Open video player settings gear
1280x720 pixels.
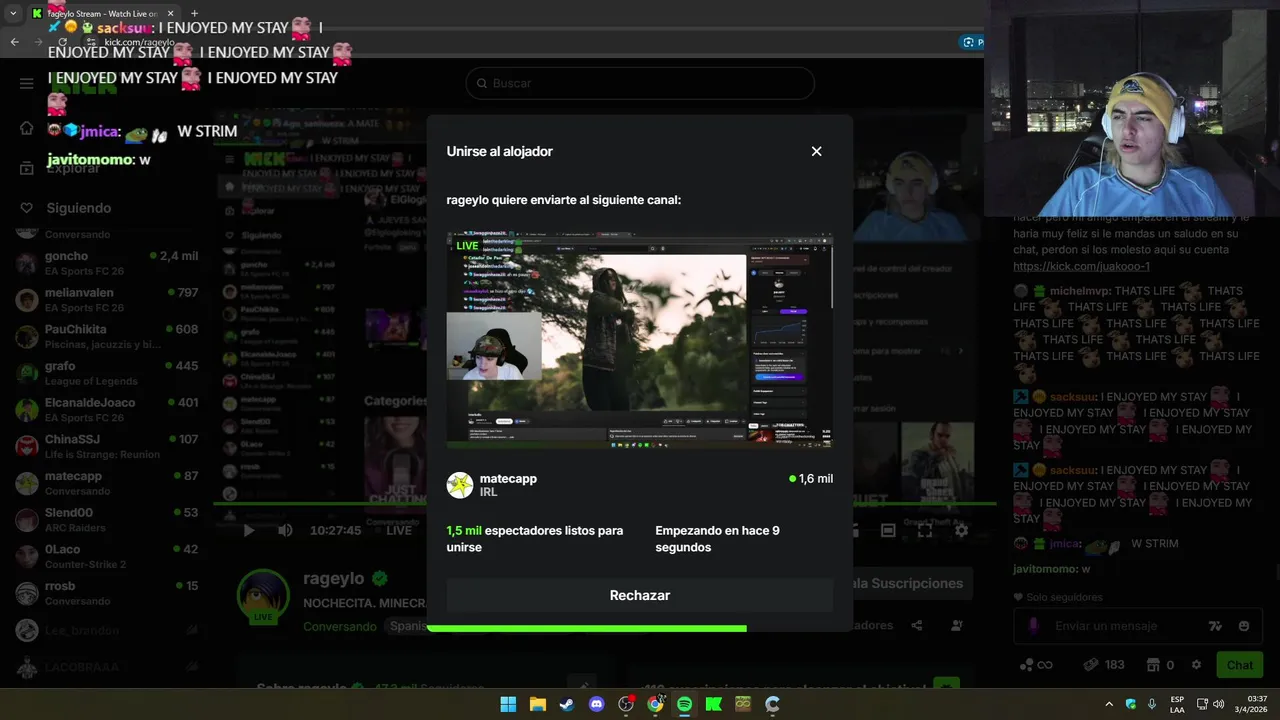click(x=961, y=531)
